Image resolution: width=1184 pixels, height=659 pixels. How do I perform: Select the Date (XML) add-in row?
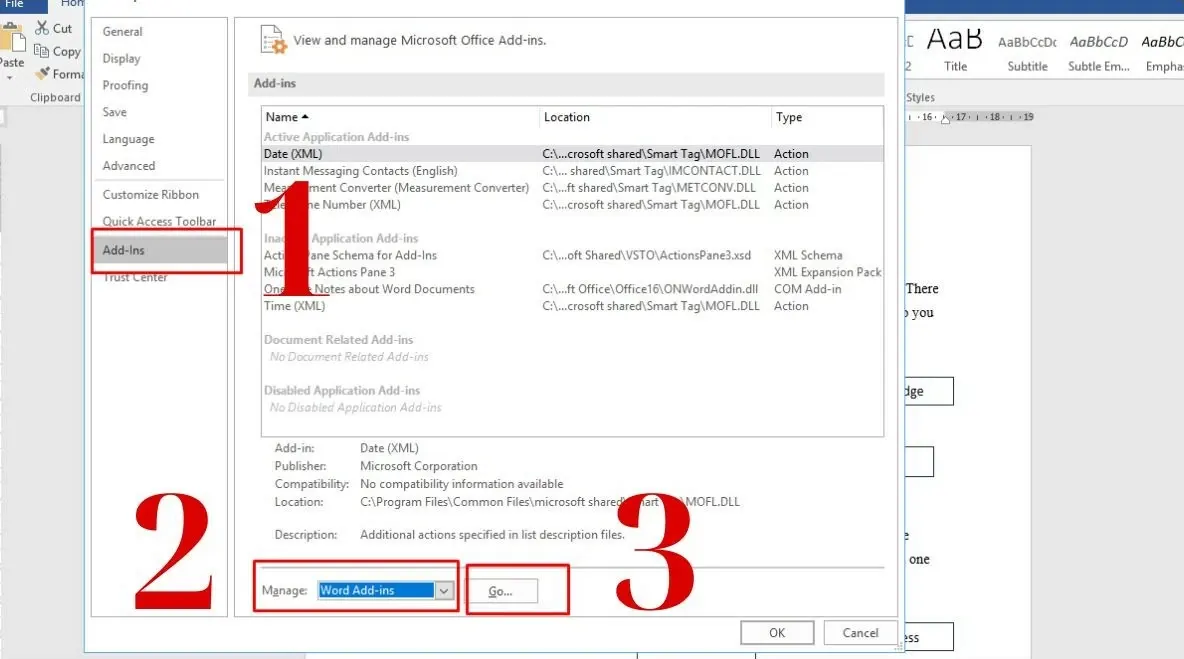click(572, 153)
